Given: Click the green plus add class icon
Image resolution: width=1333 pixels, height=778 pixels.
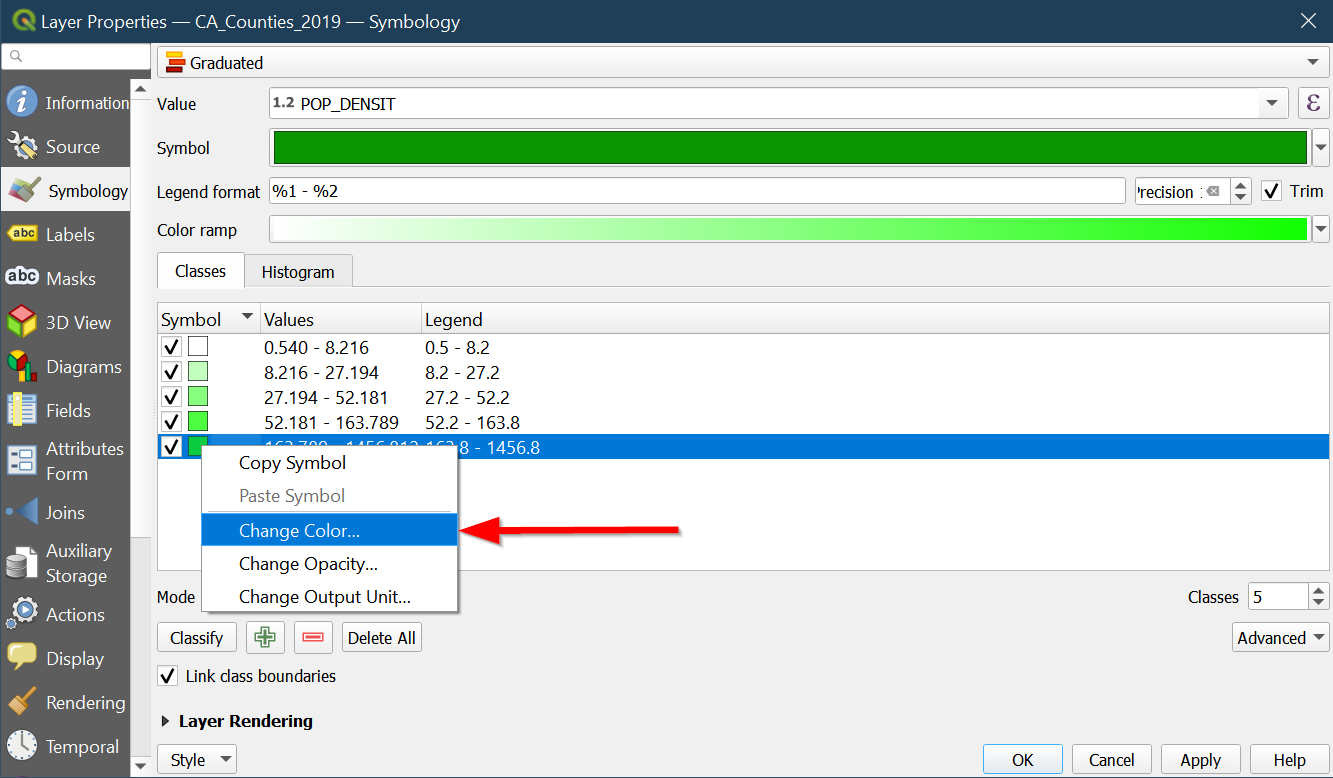Looking at the screenshot, I should (x=265, y=638).
